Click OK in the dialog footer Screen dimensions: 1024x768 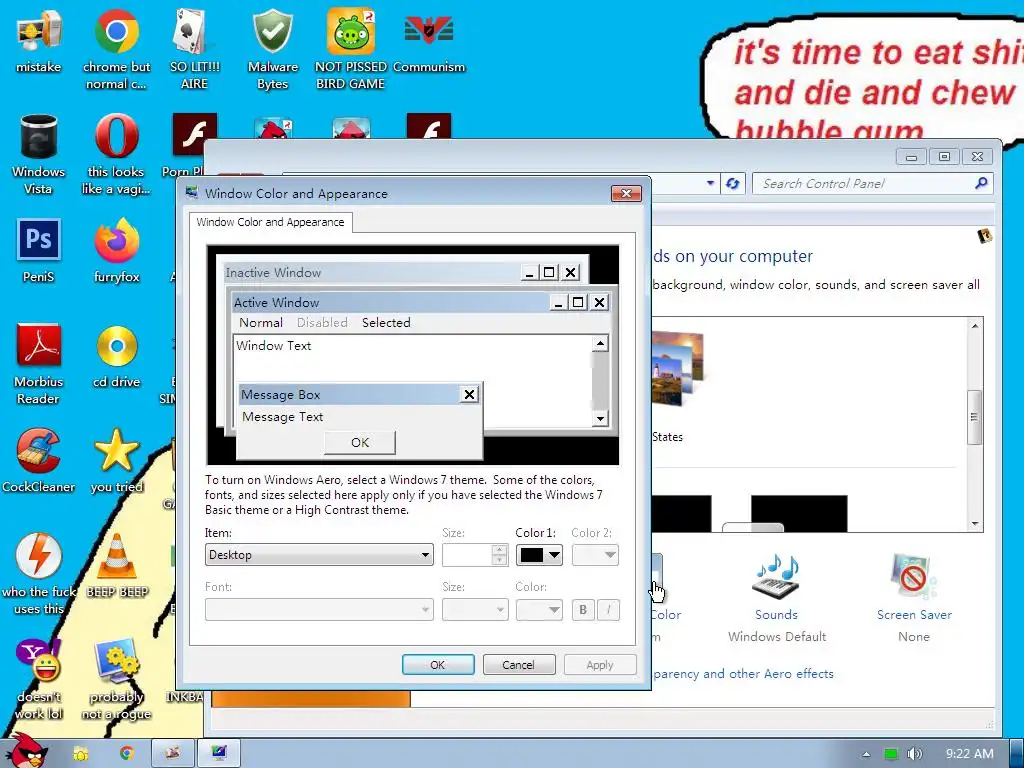[438, 665]
